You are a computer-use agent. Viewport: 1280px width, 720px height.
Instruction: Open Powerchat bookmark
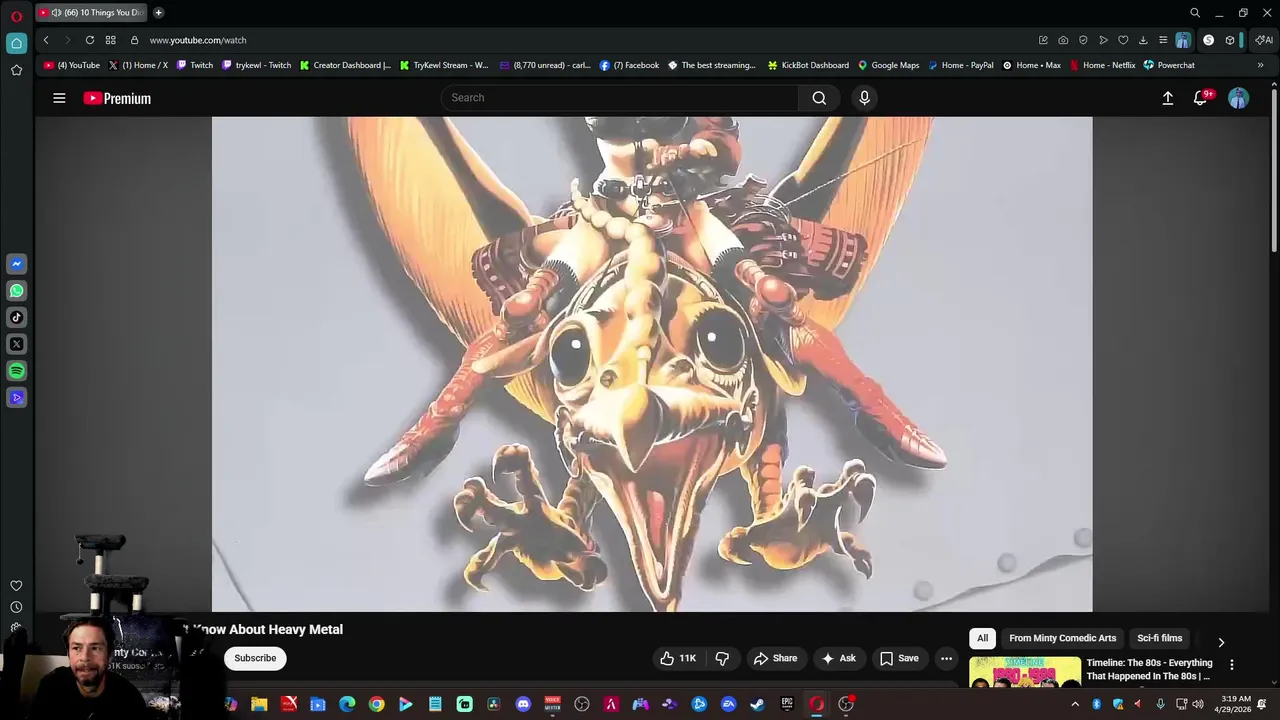[1169, 65]
